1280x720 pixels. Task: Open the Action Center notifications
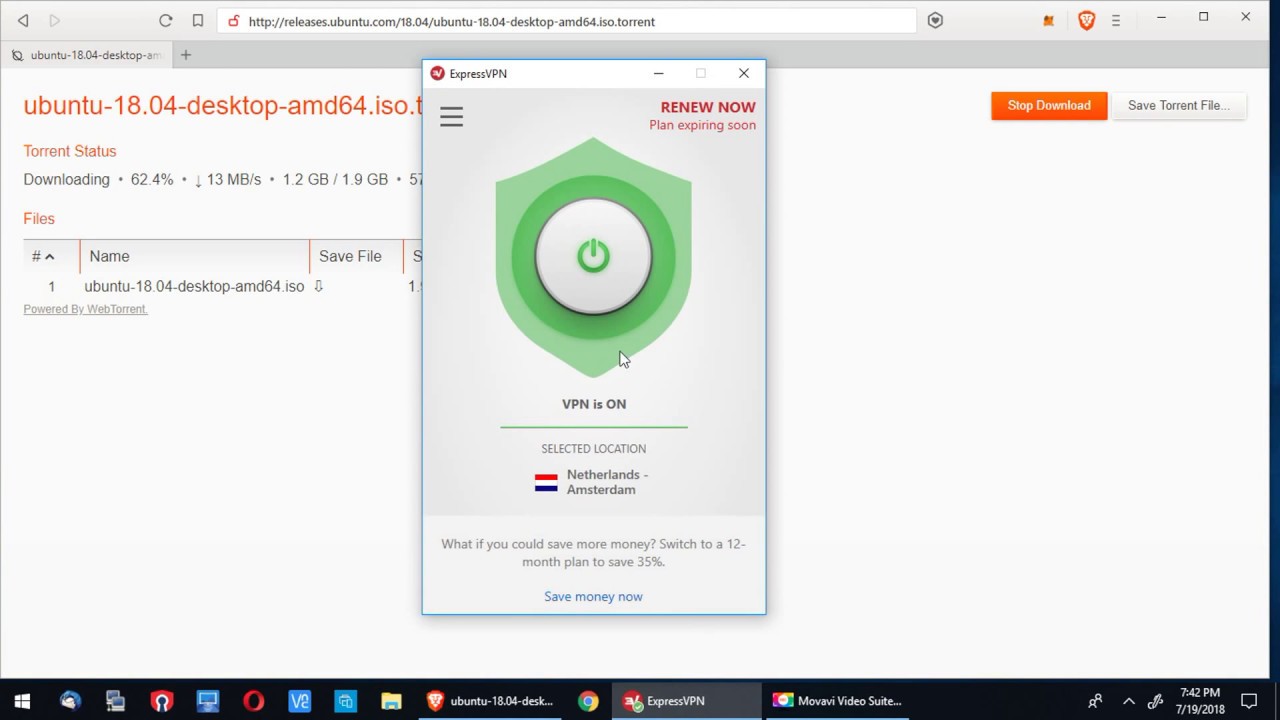click(x=1249, y=701)
